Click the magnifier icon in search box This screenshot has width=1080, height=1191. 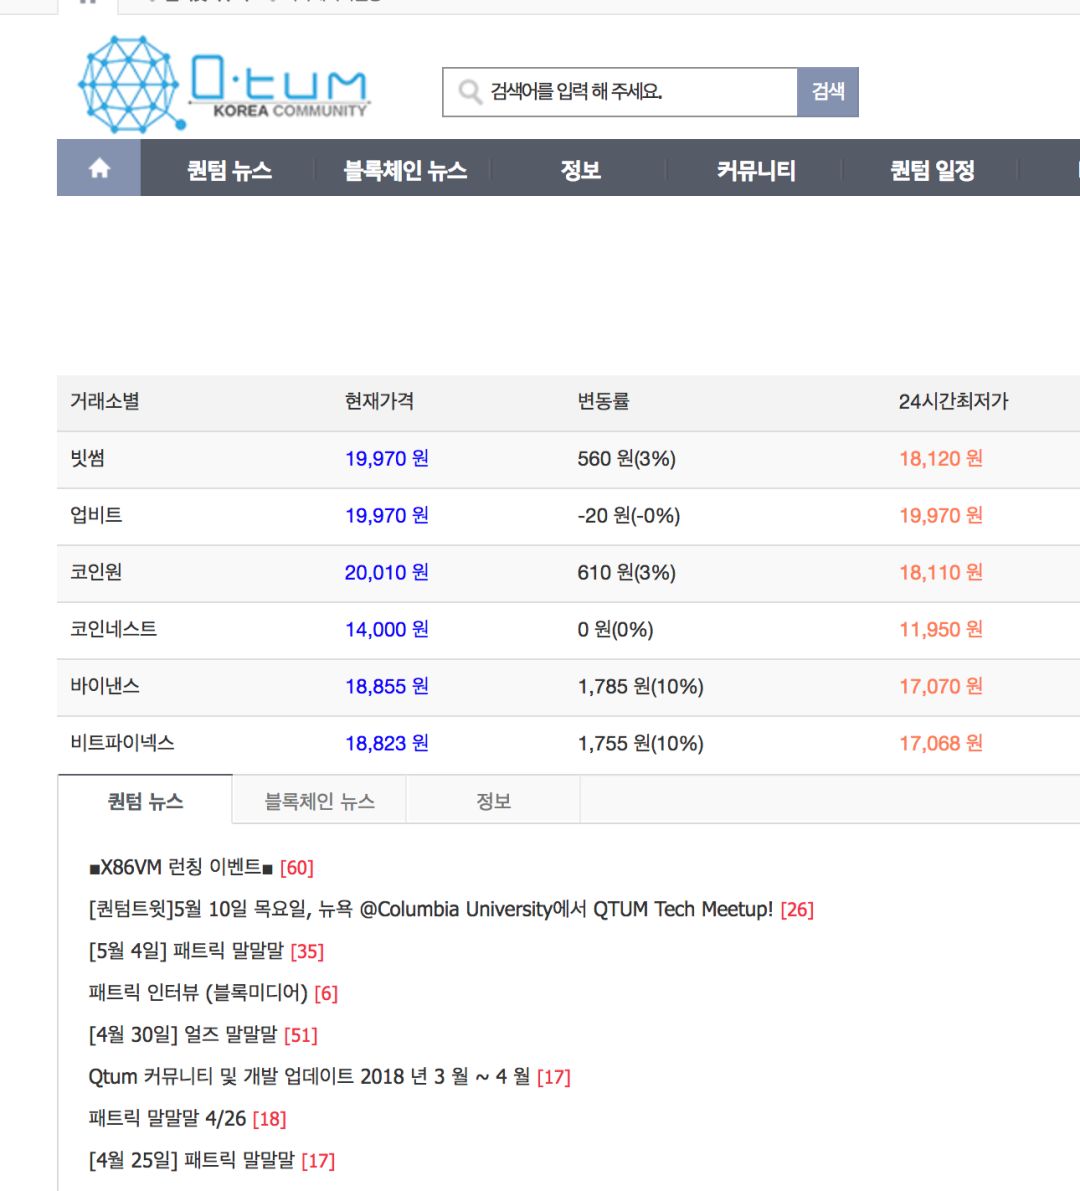(x=470, y=92)
